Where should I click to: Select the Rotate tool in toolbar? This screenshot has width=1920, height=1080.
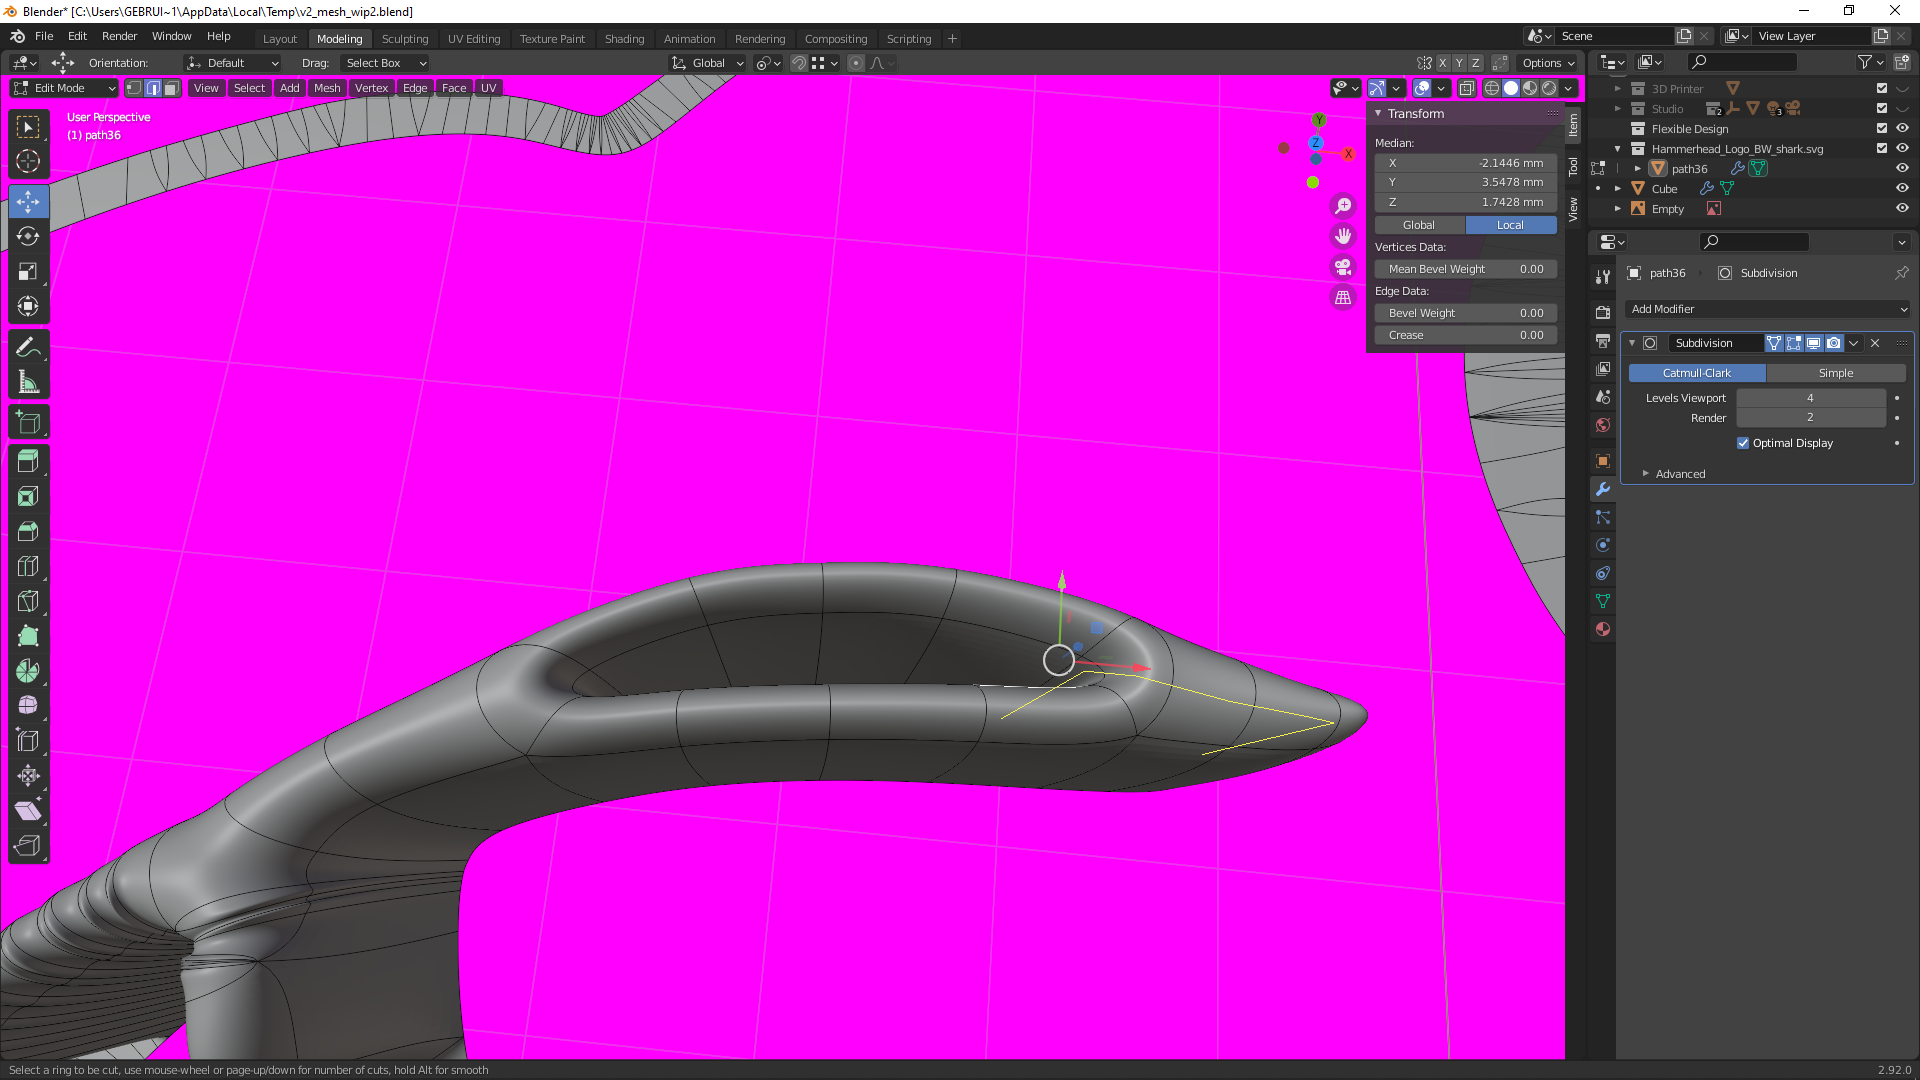tap(28, 237)
